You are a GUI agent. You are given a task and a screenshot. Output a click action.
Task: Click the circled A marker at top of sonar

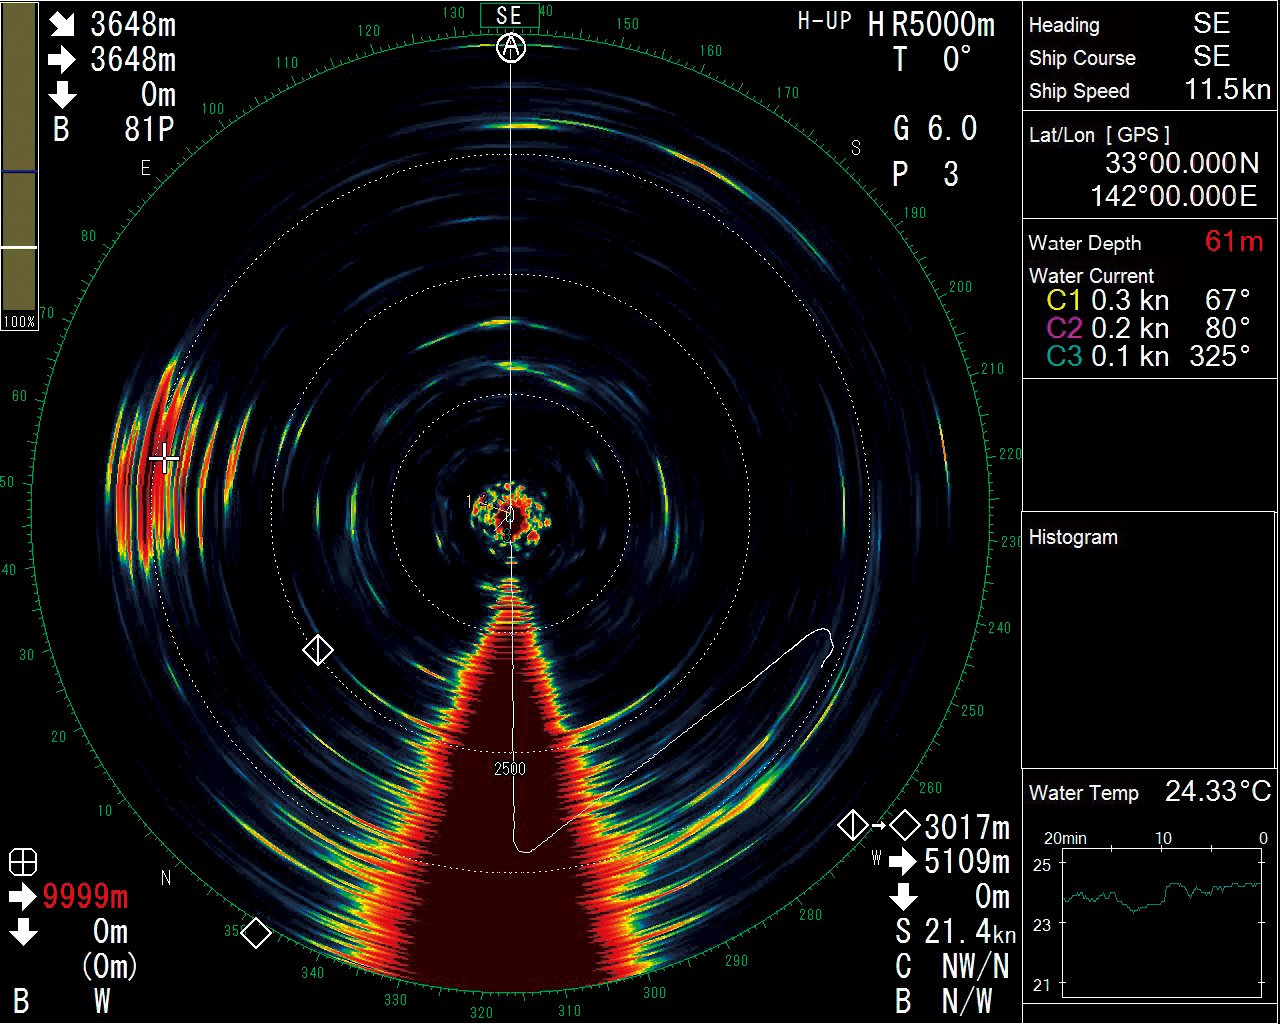pos(511,47)
